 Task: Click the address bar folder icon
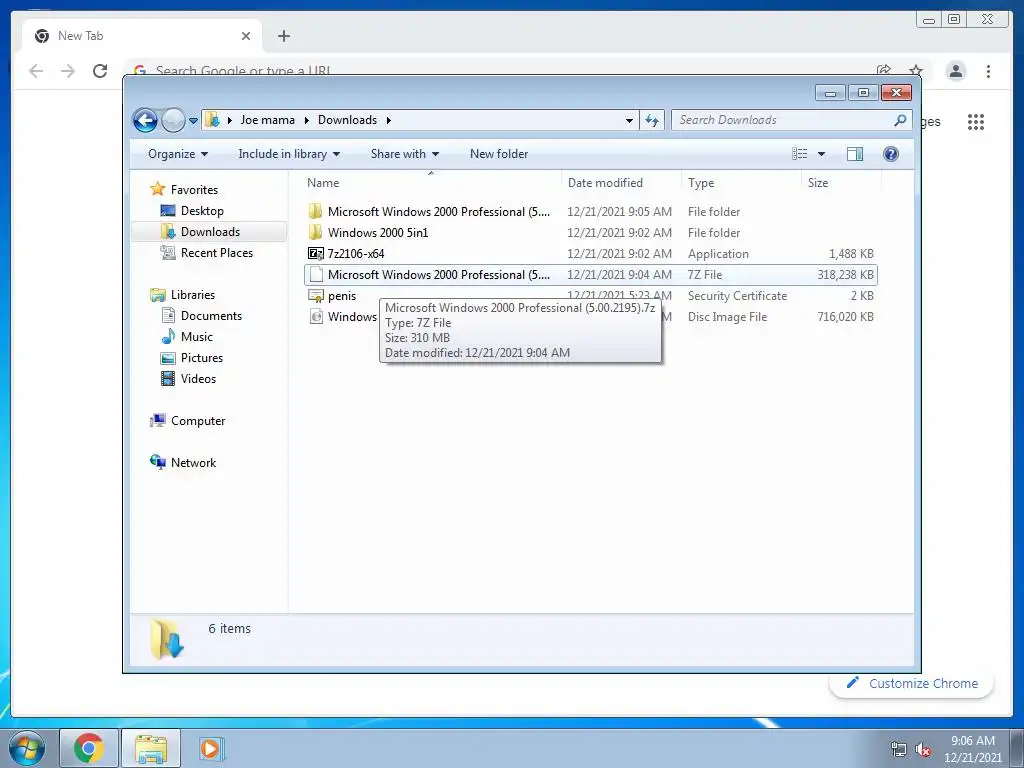pyautogui.click(x=212, y=120)
